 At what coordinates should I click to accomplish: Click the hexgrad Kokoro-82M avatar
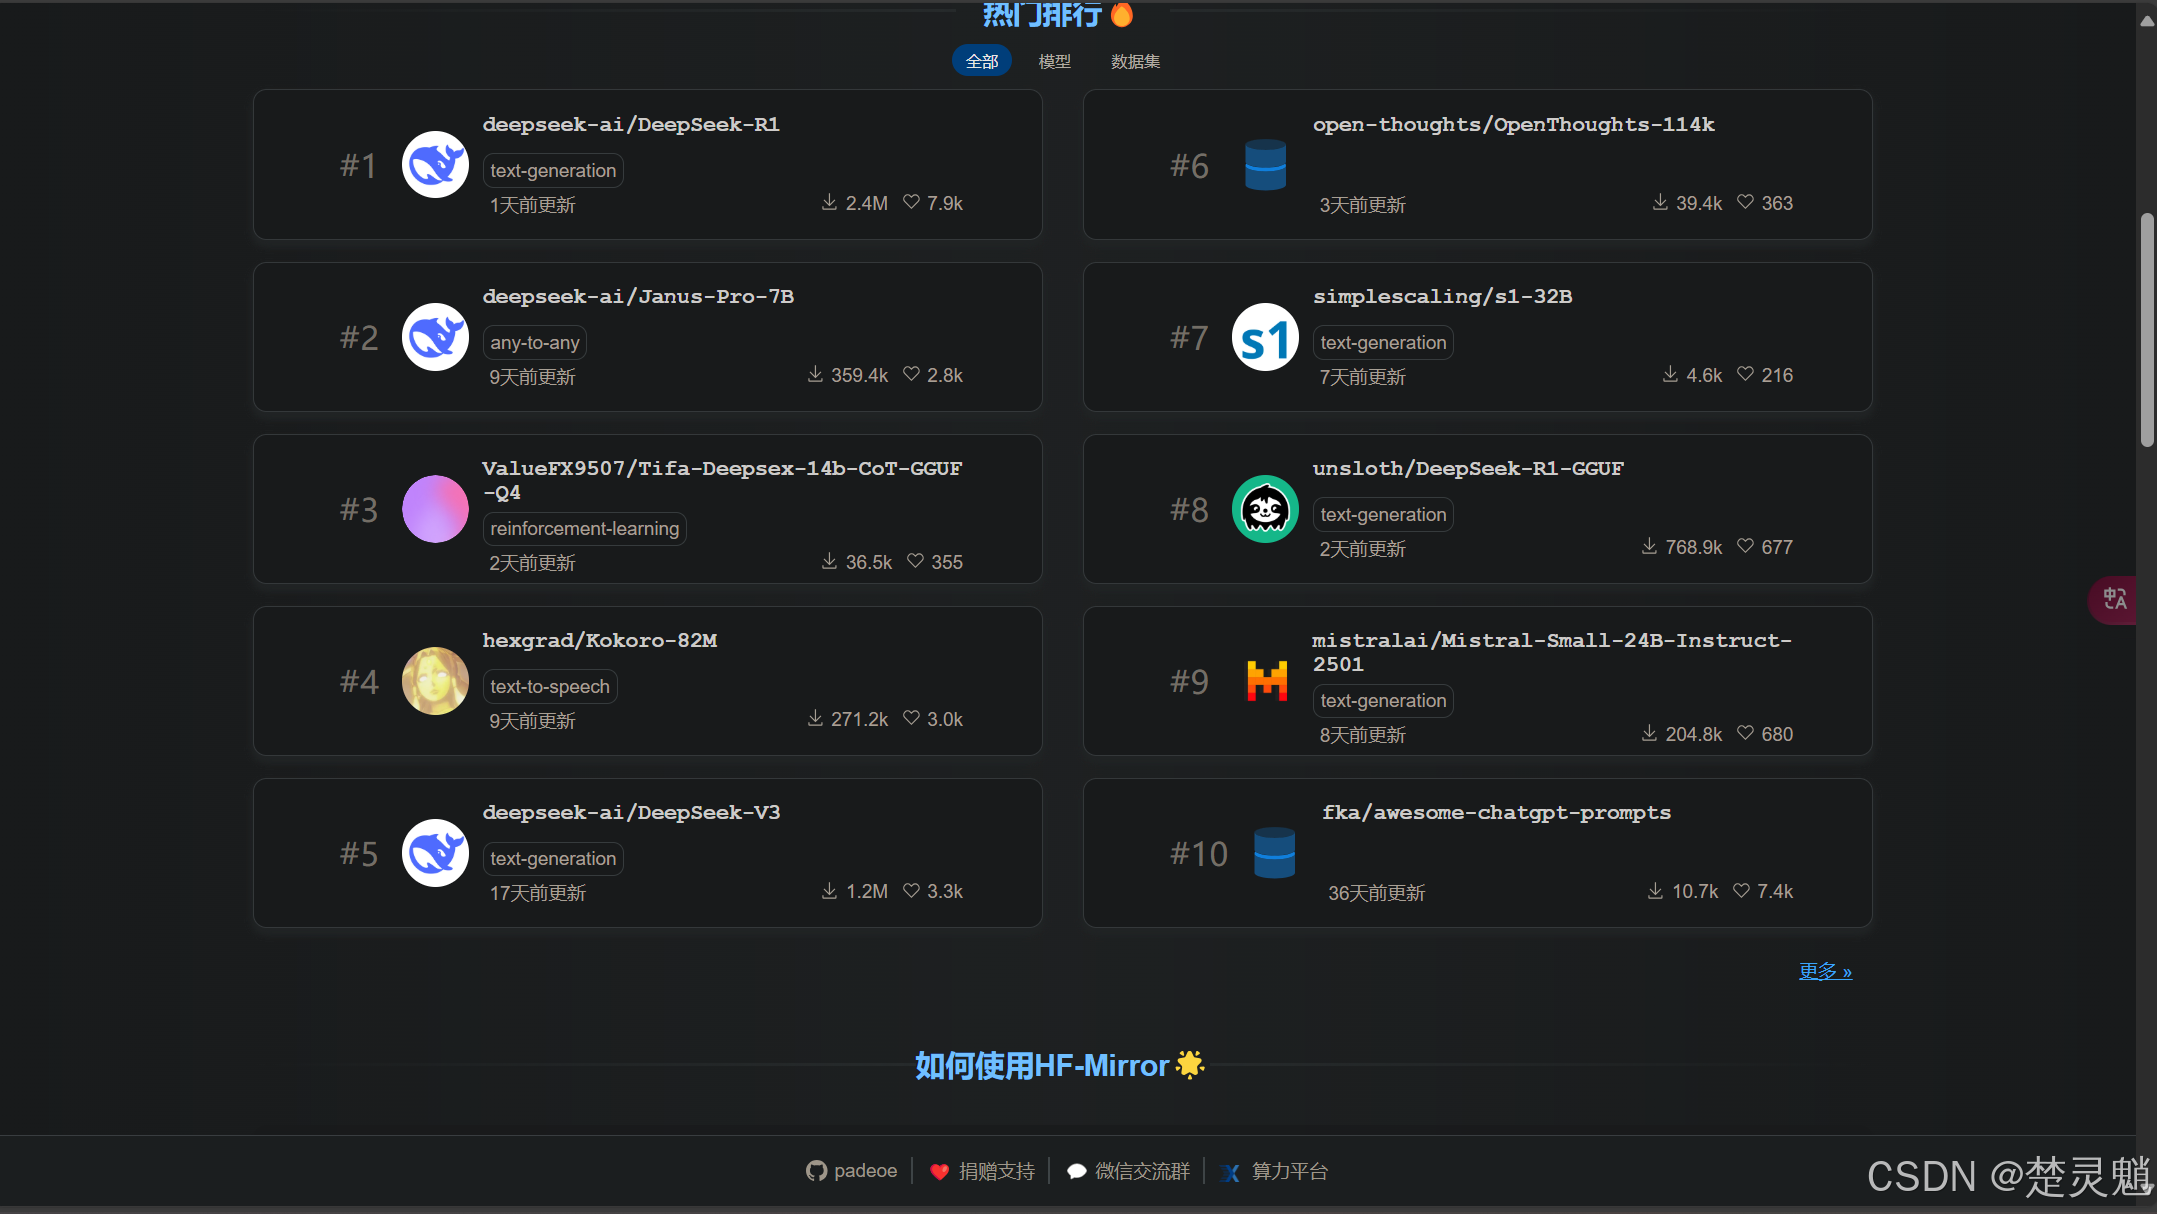(435, 681)
